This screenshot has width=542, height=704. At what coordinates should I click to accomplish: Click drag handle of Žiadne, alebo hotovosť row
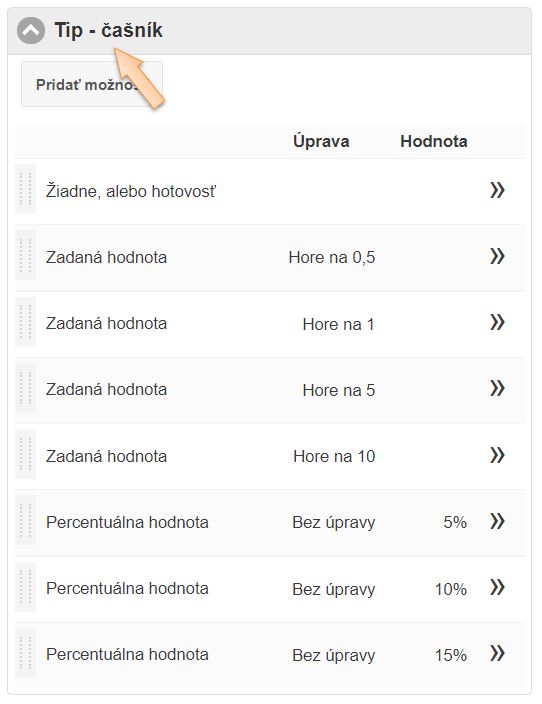tap(26, 189)
